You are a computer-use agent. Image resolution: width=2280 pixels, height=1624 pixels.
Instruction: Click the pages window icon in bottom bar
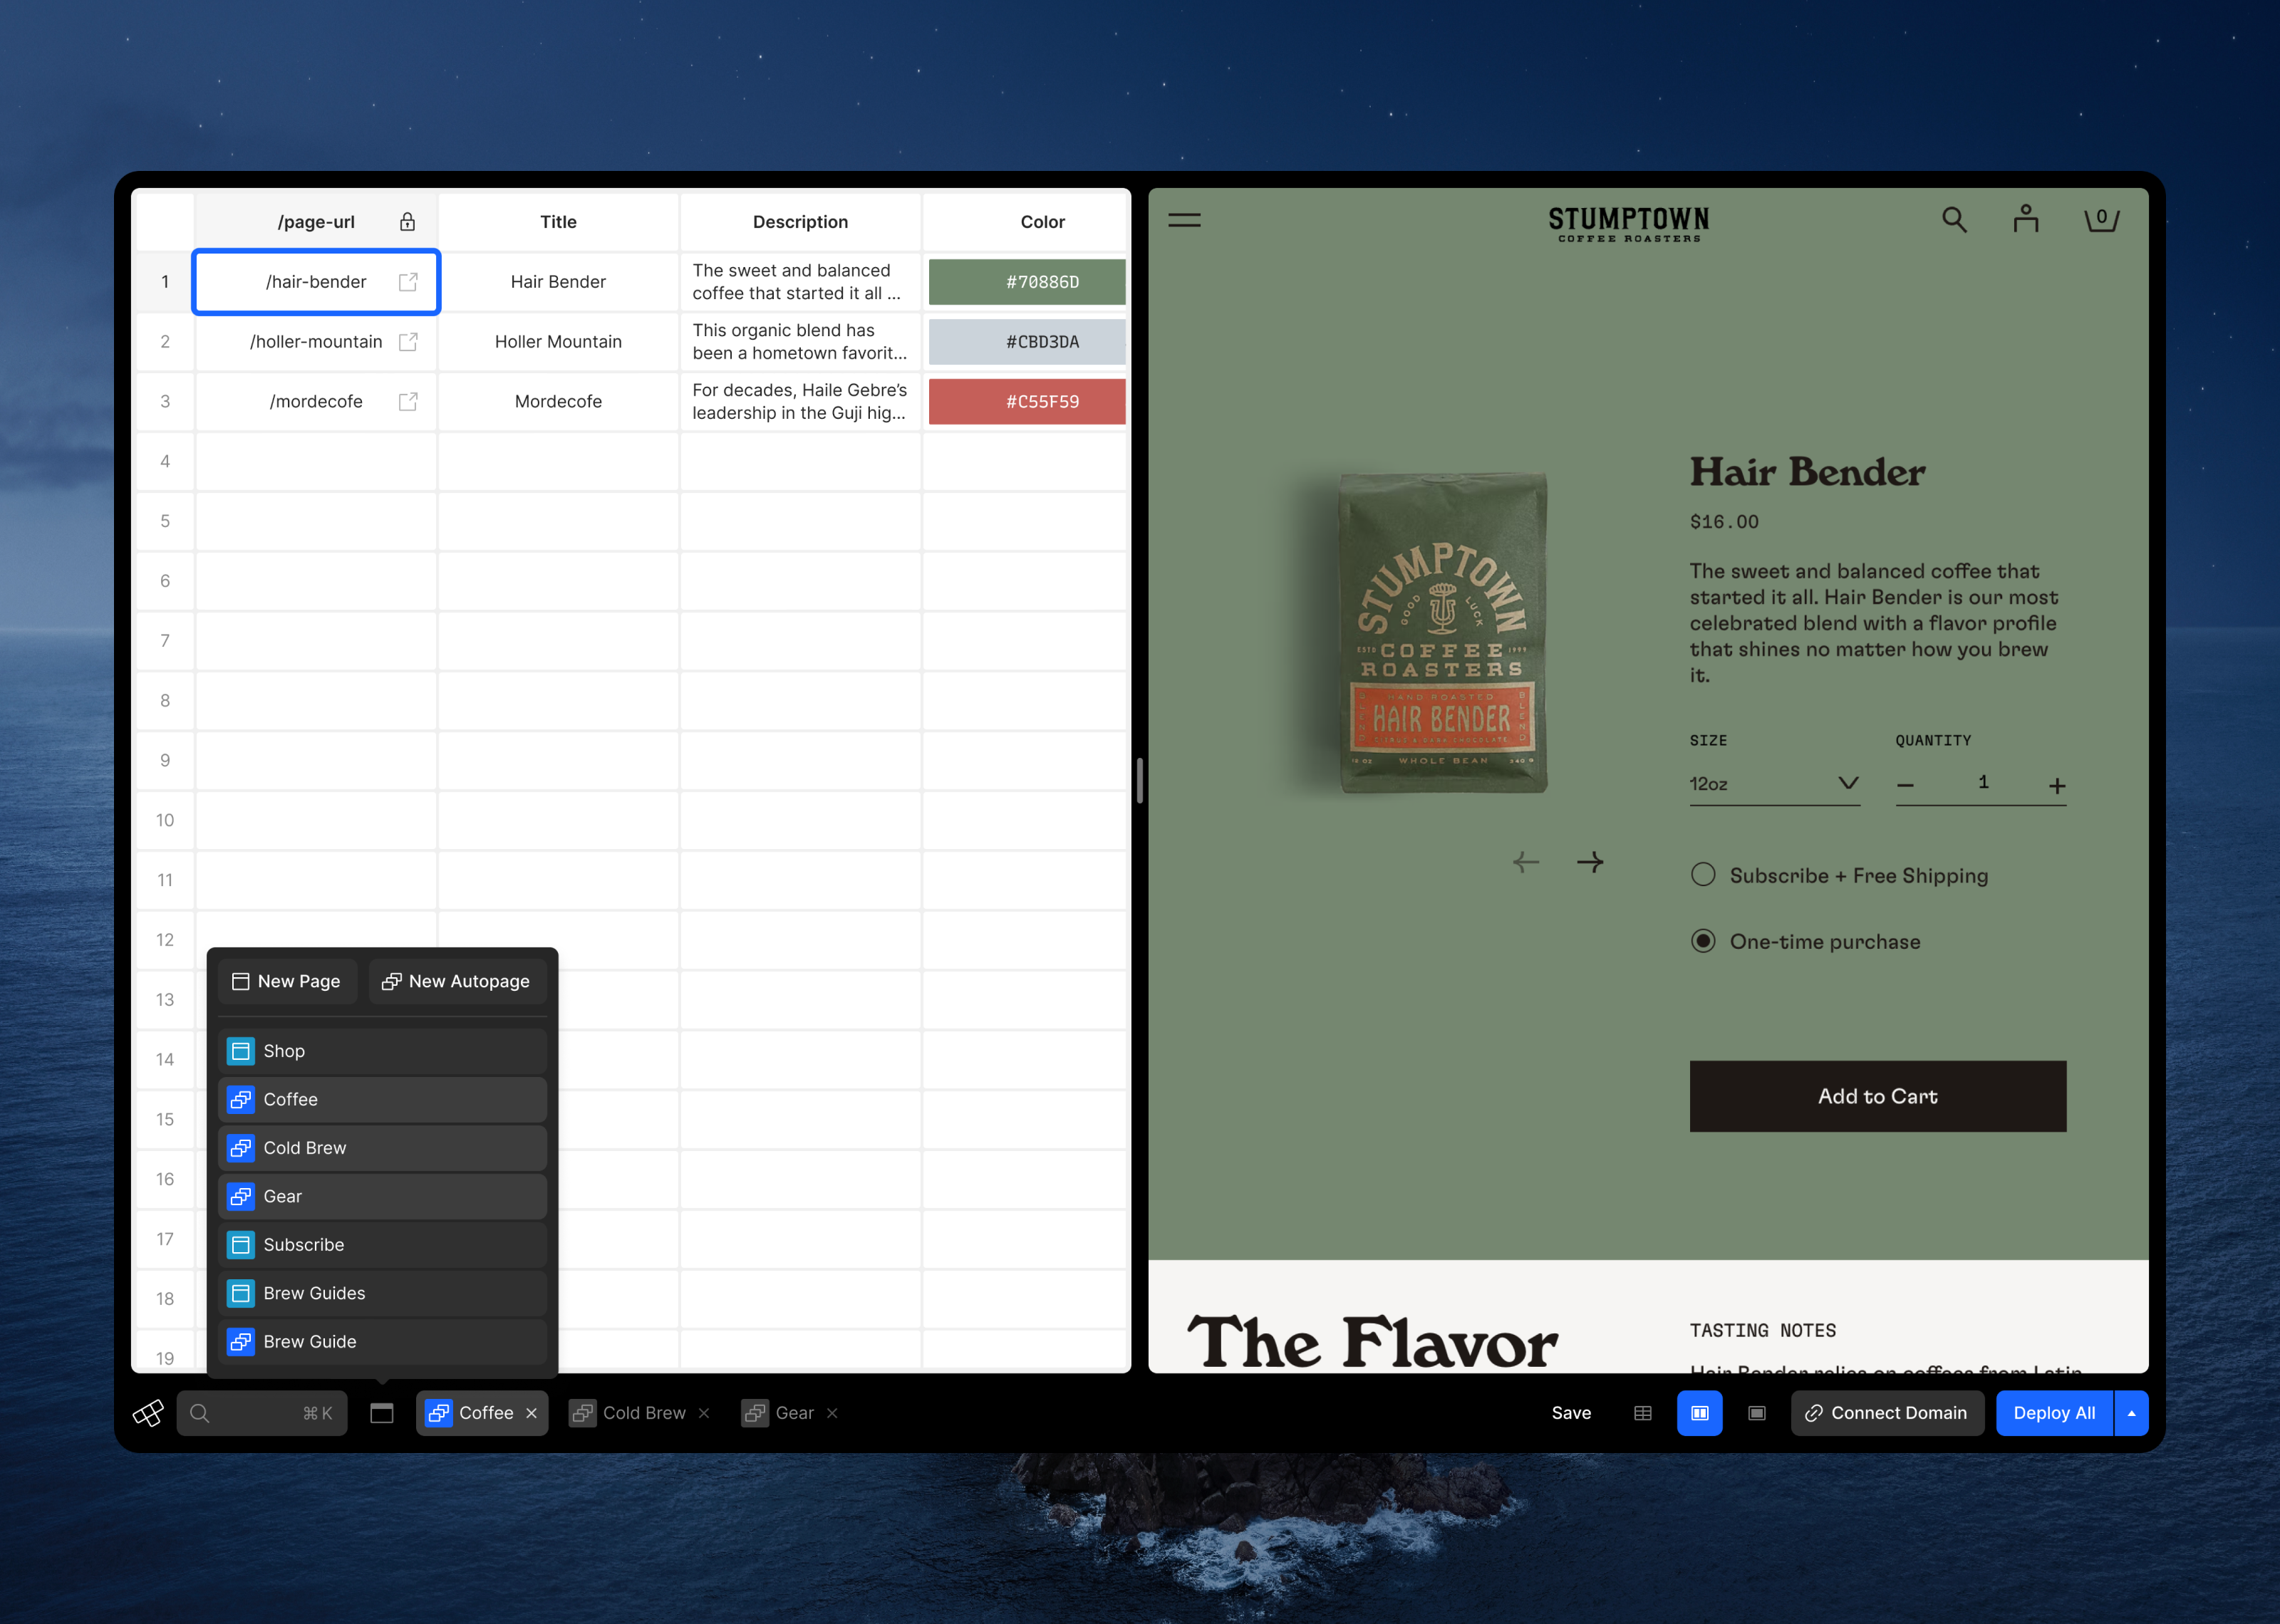tap(382, 1413)
